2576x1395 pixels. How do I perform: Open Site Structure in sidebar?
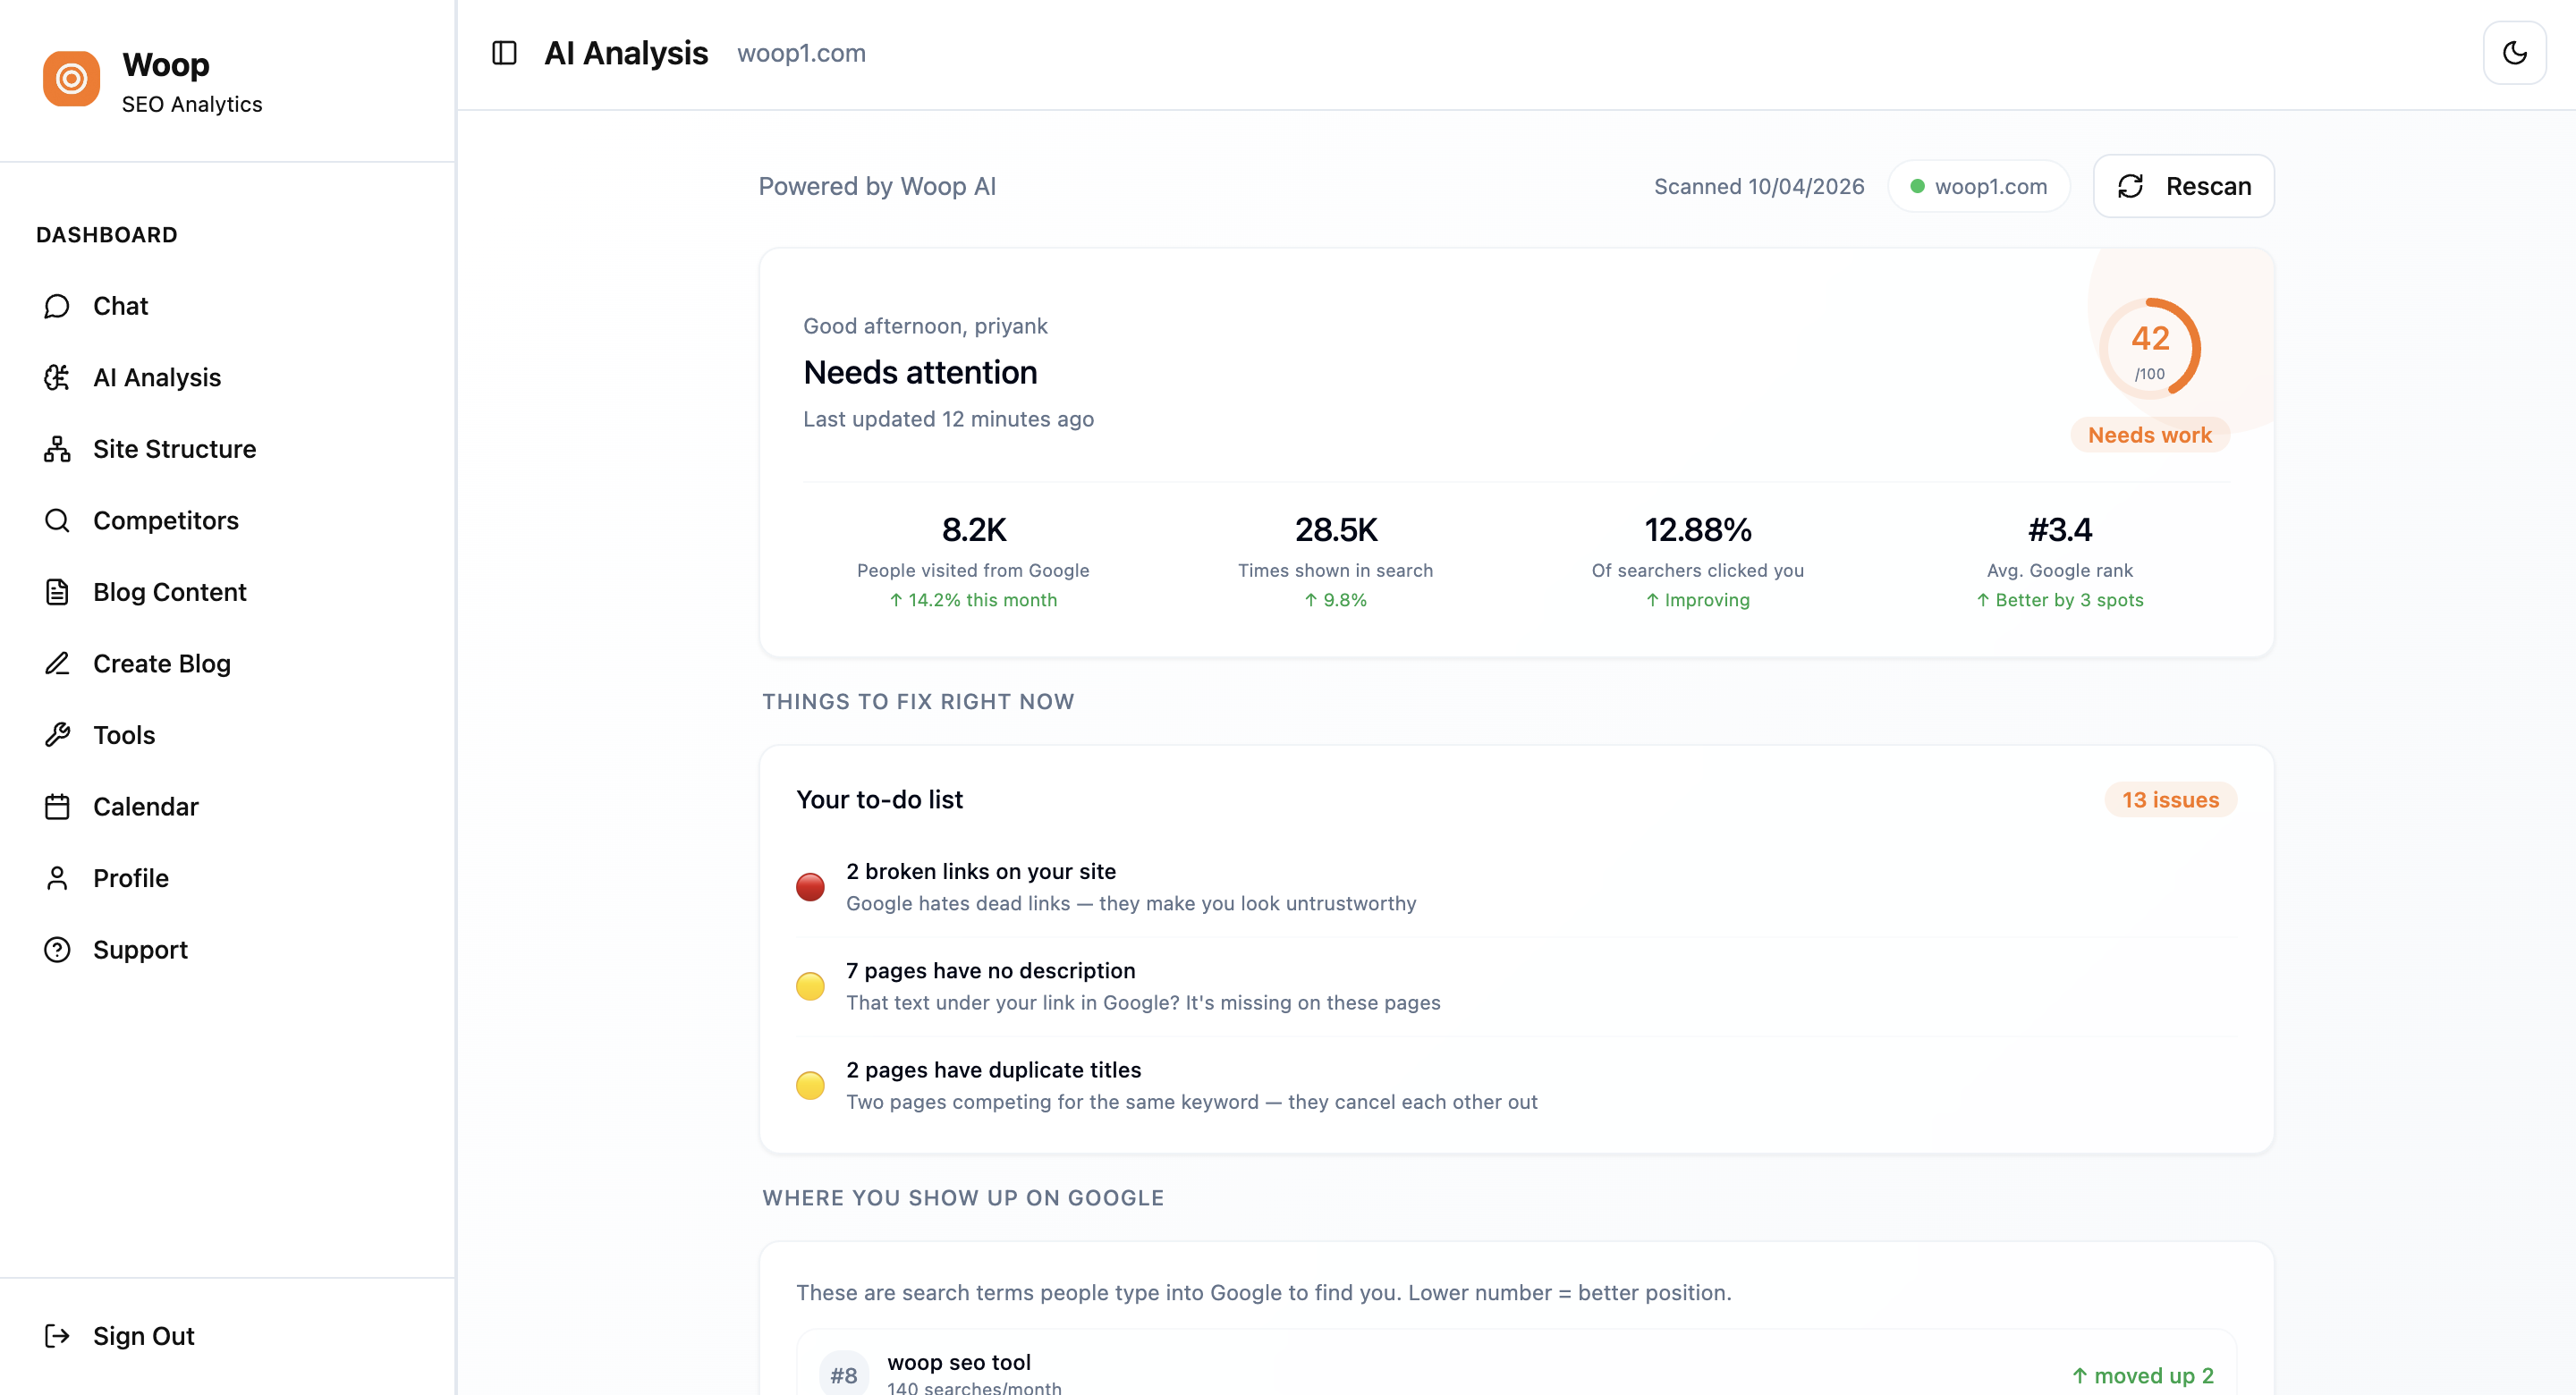(174, 449)
